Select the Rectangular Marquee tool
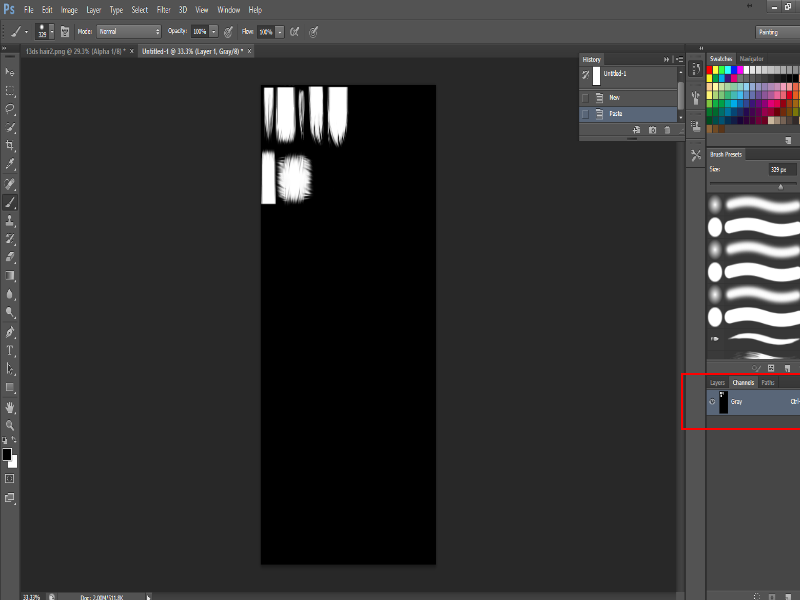Viewport: 800px width, 600px height. coord(10,90)
